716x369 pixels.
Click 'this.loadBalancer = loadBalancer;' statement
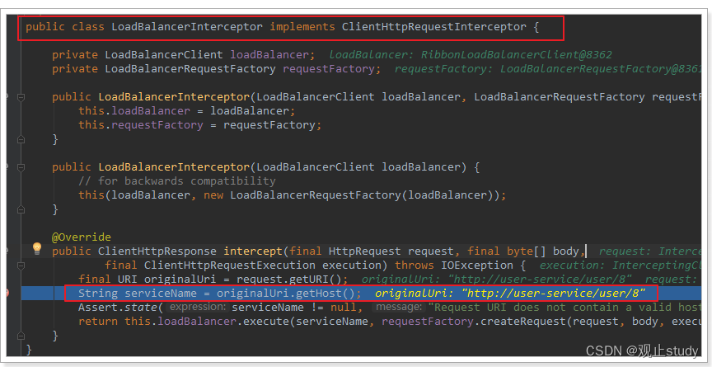[x=187, y=111]
